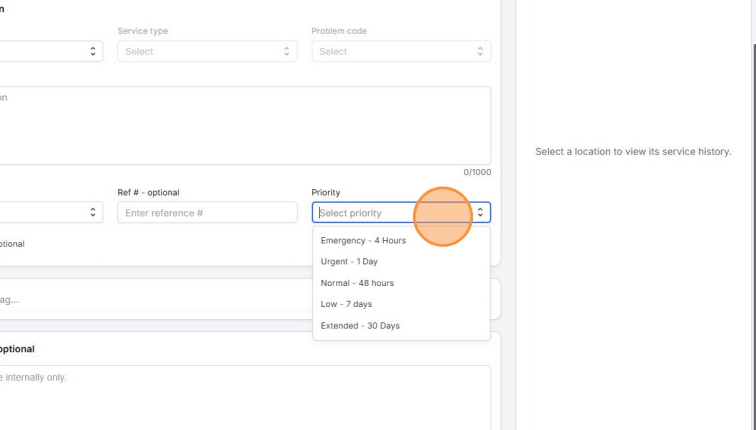
Task: Select Urgent - 1 Day option
Action: 349,262
